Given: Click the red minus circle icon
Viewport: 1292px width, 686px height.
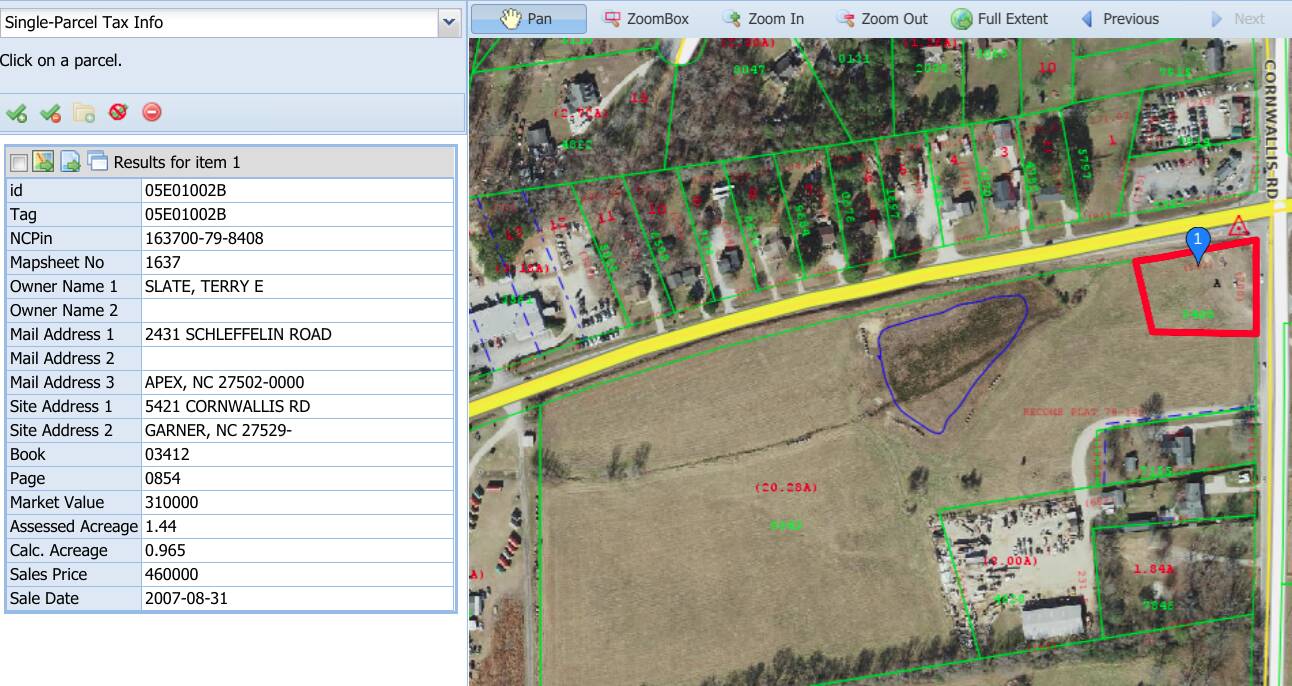Looking at the screenshot, I should [152, 112].
